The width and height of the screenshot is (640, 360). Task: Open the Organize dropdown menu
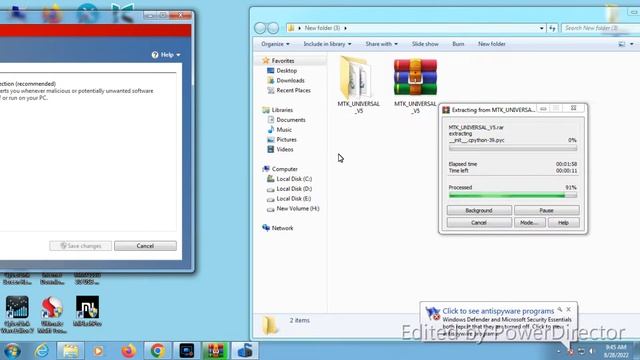276,44
